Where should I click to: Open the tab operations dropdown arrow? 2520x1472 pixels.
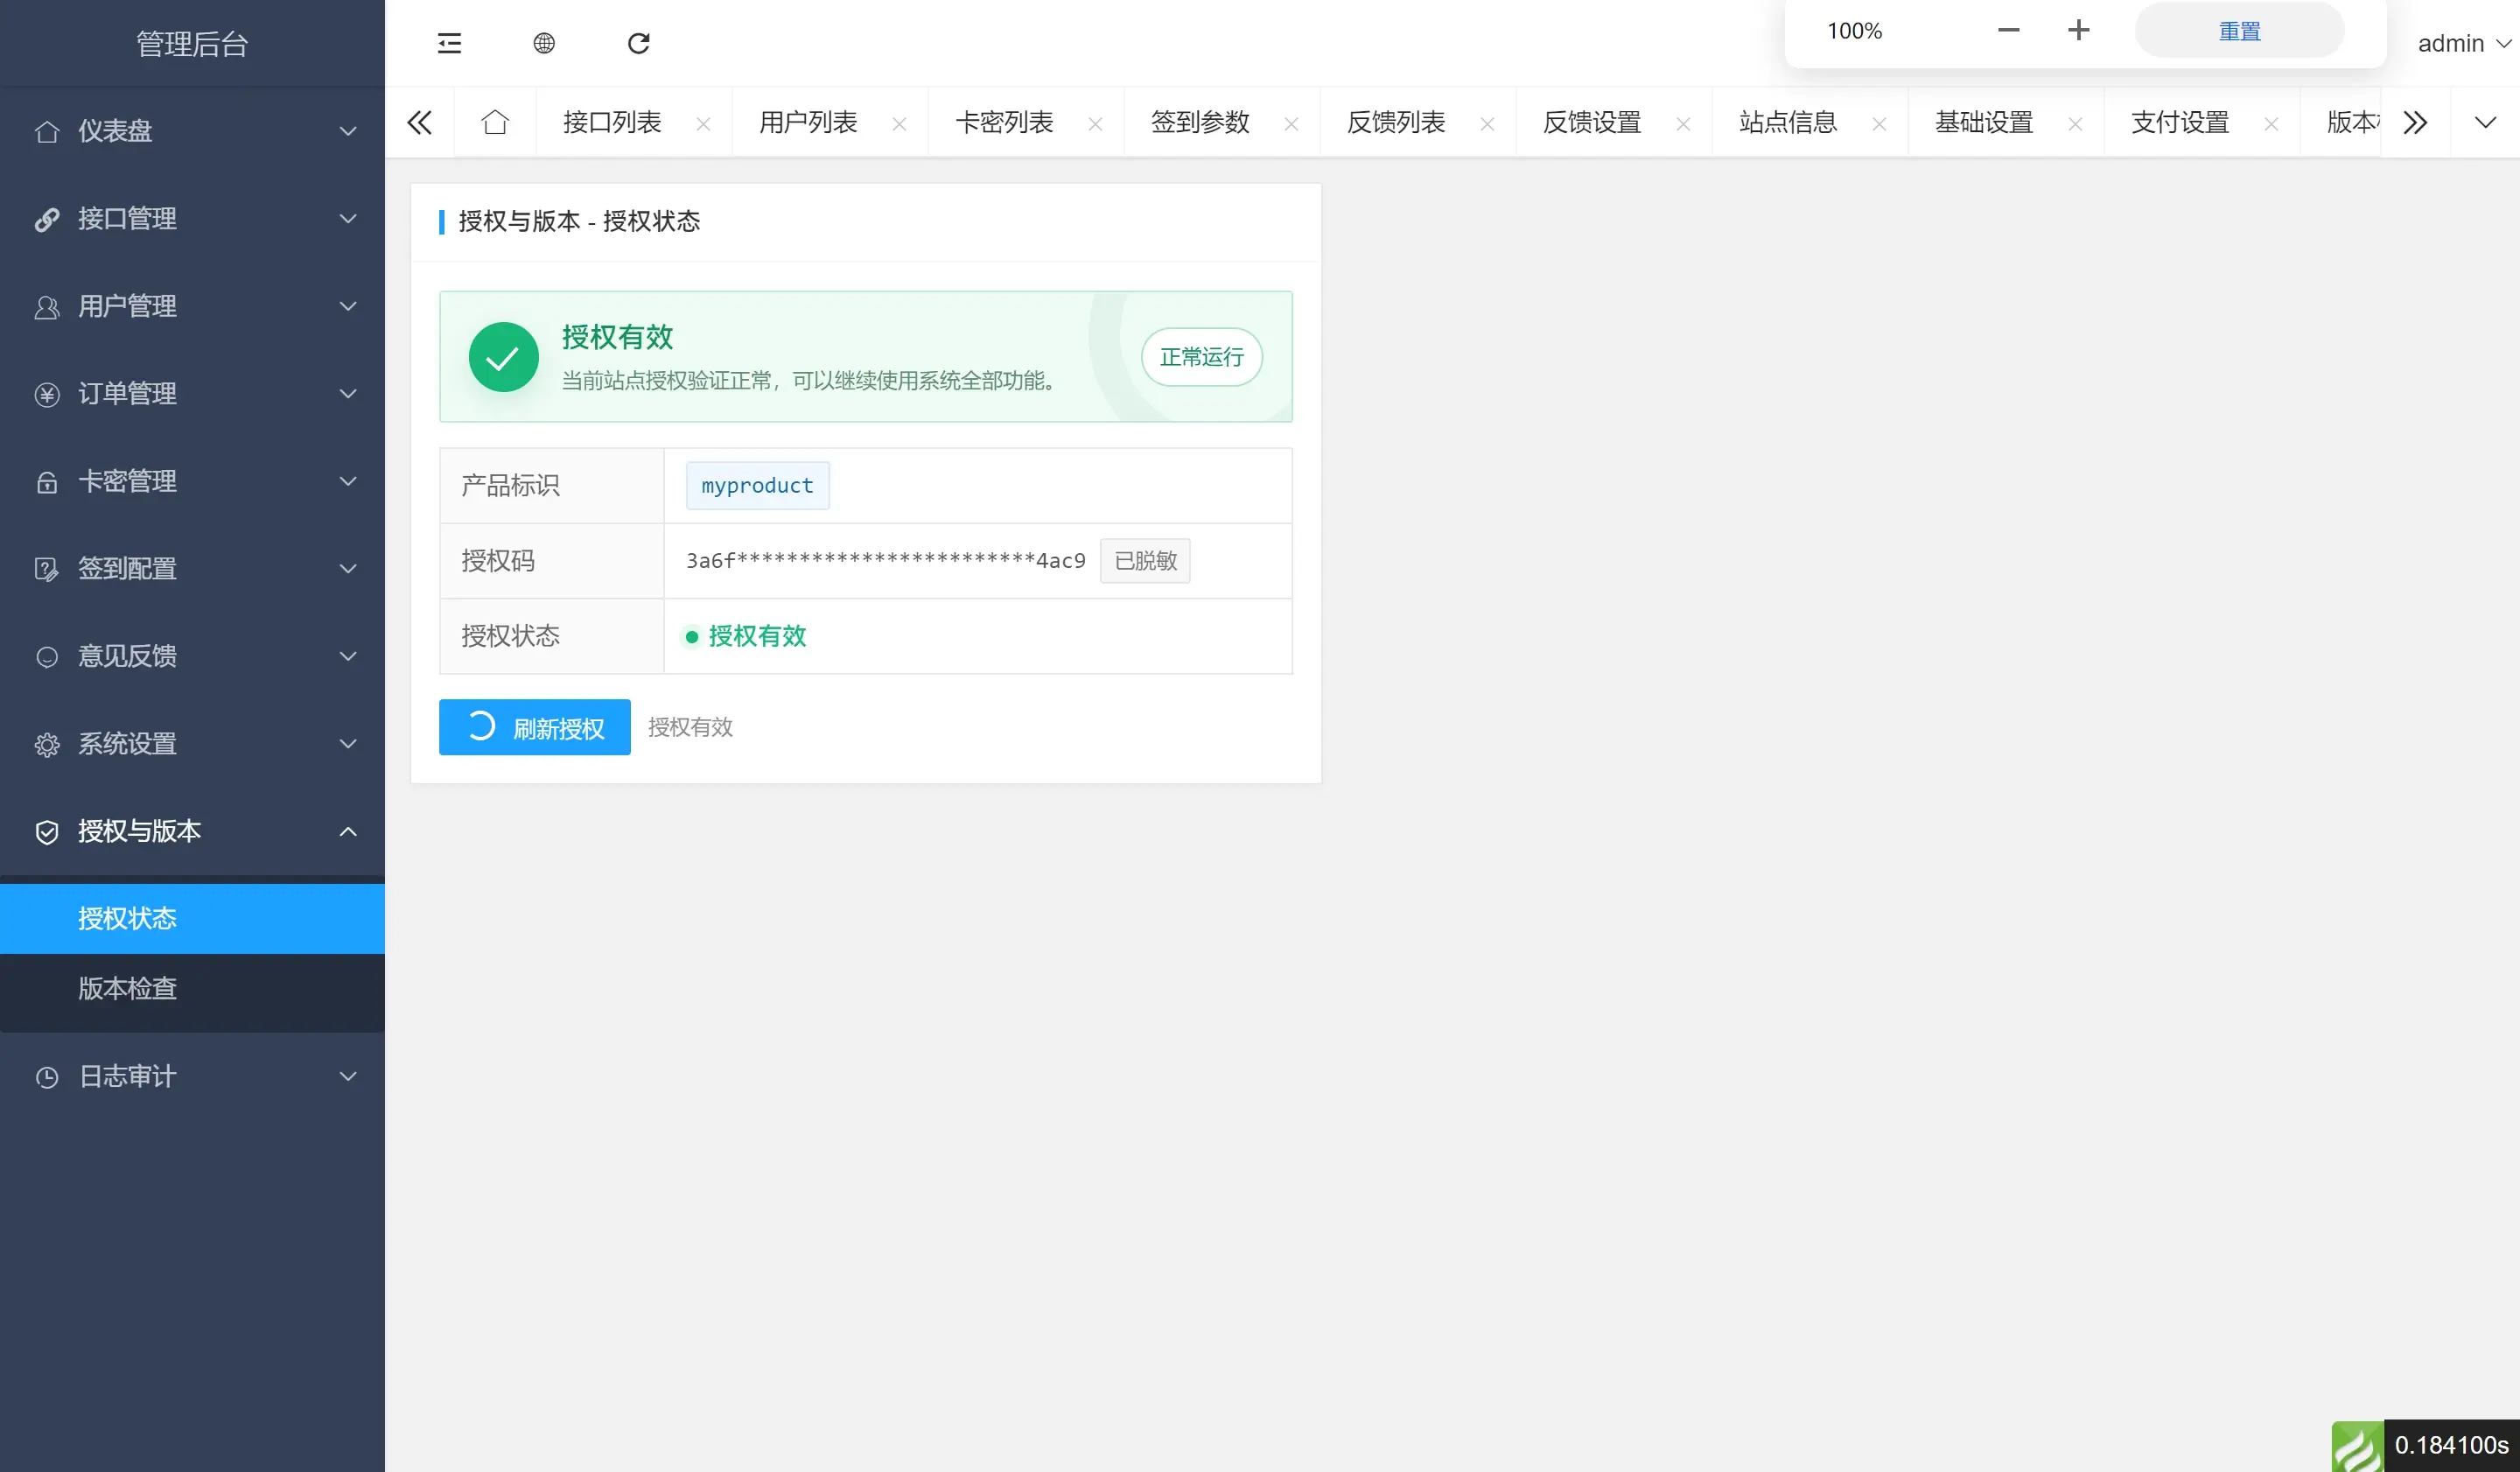tap(2485, 122)
